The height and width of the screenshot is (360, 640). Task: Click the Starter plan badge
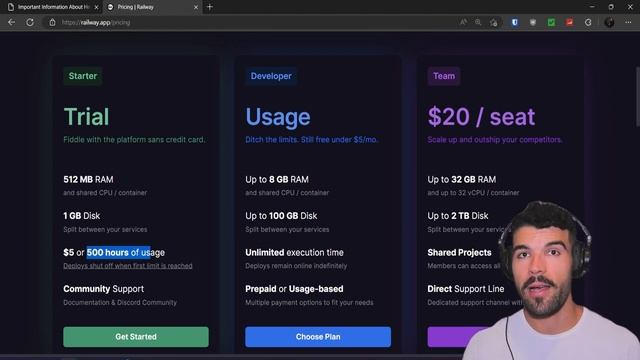(82, 76)
